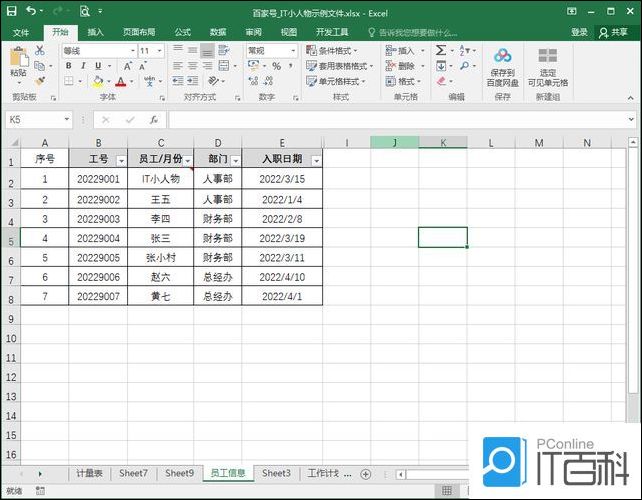
Task: Apply percent style to the cells
Action: (276, 66)
